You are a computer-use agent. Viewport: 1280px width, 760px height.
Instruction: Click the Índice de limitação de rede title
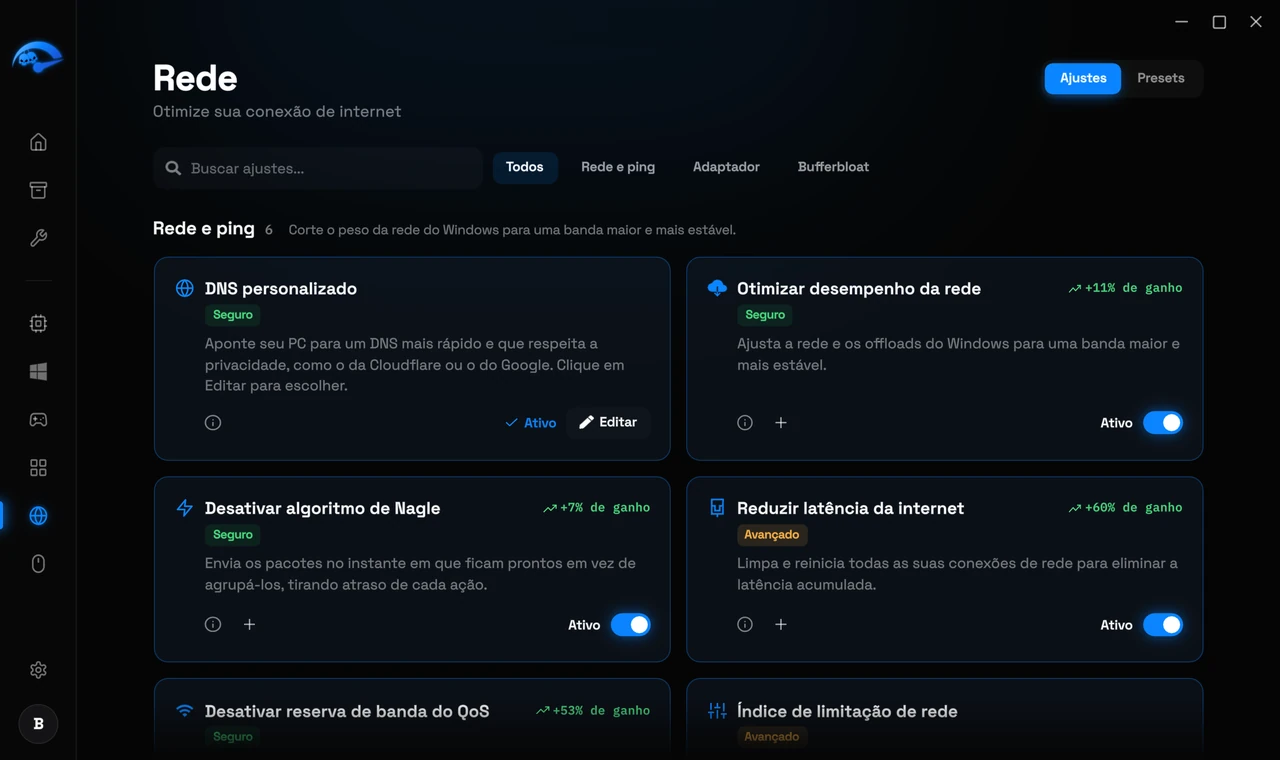click(x=847, y=711)
